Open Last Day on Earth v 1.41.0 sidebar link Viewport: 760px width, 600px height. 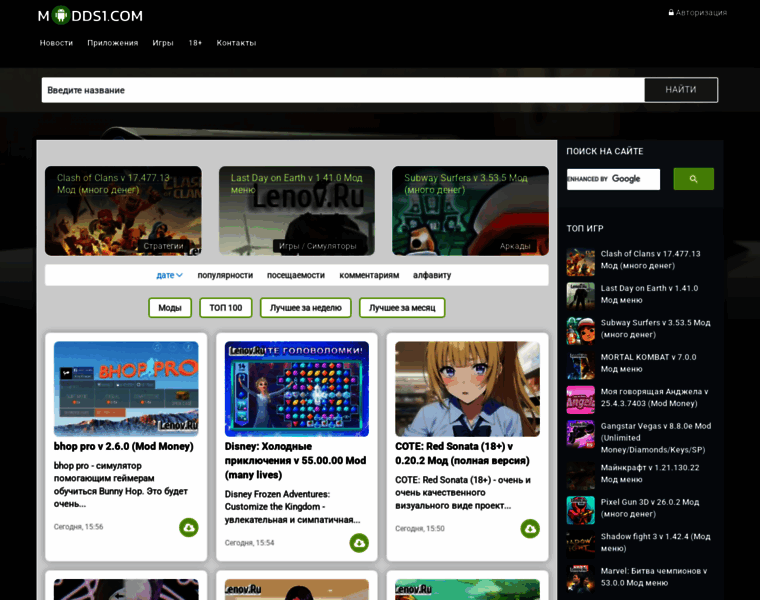649,294
